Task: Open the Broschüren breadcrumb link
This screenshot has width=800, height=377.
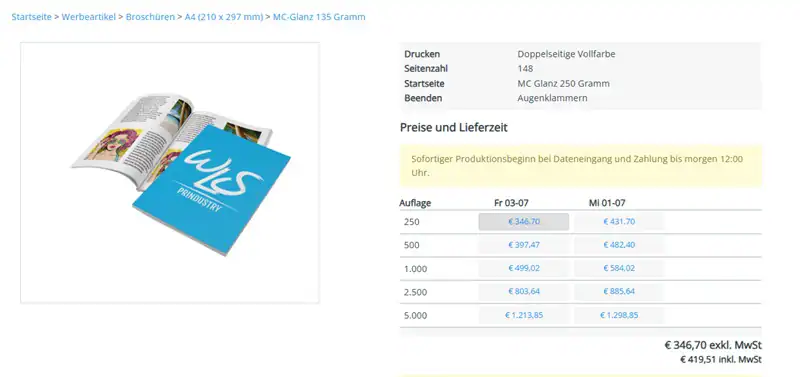Action: (151, 17)
